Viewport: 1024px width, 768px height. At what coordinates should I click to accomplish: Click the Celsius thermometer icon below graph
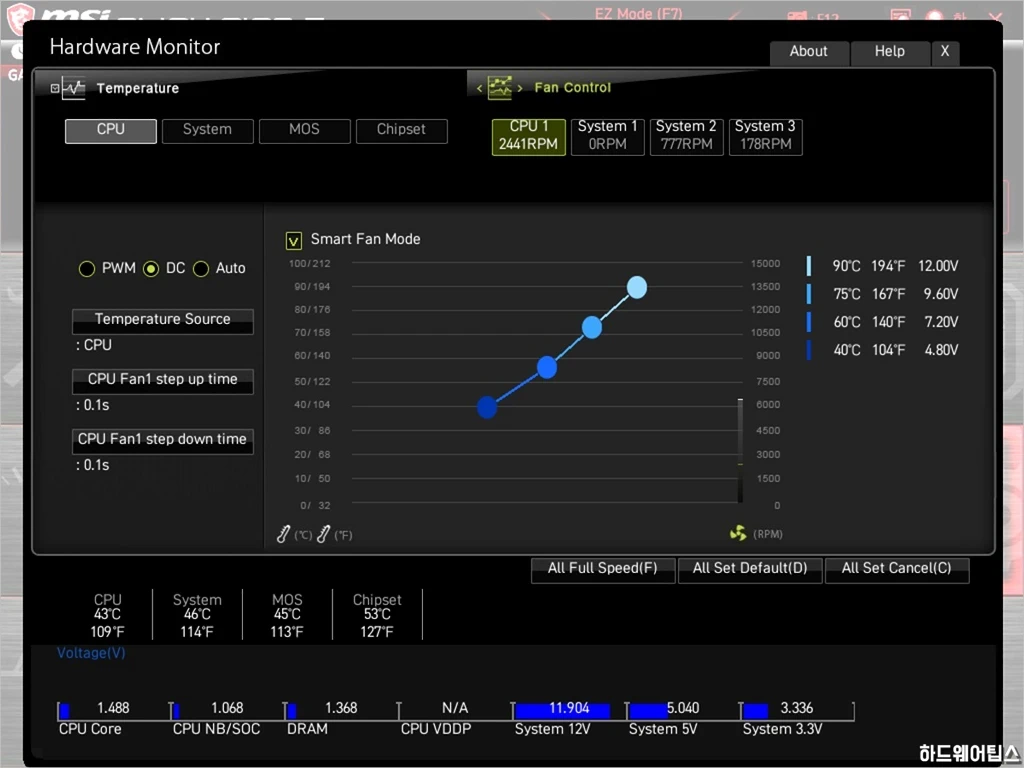coord(284,535)
